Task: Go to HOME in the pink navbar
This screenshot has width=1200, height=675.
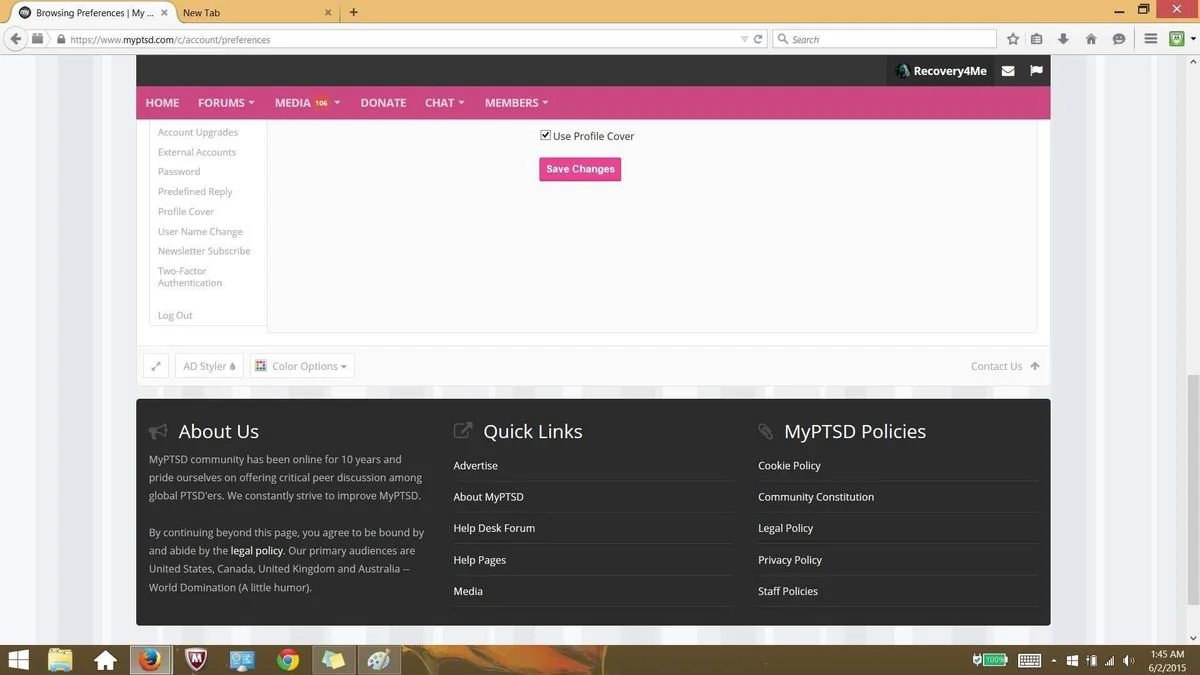Action: point(162,103)
